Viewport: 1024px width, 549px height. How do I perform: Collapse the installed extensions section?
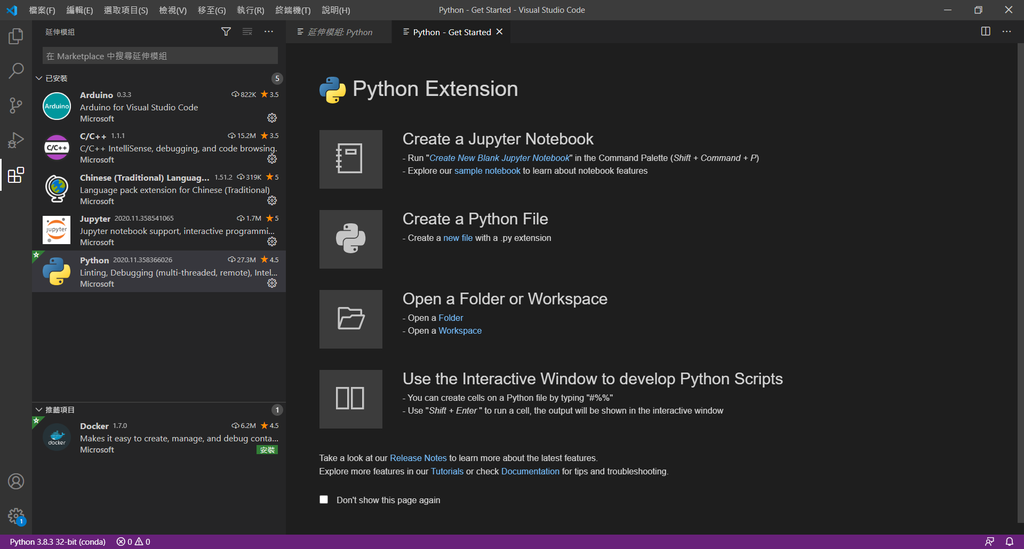point(39,78)
